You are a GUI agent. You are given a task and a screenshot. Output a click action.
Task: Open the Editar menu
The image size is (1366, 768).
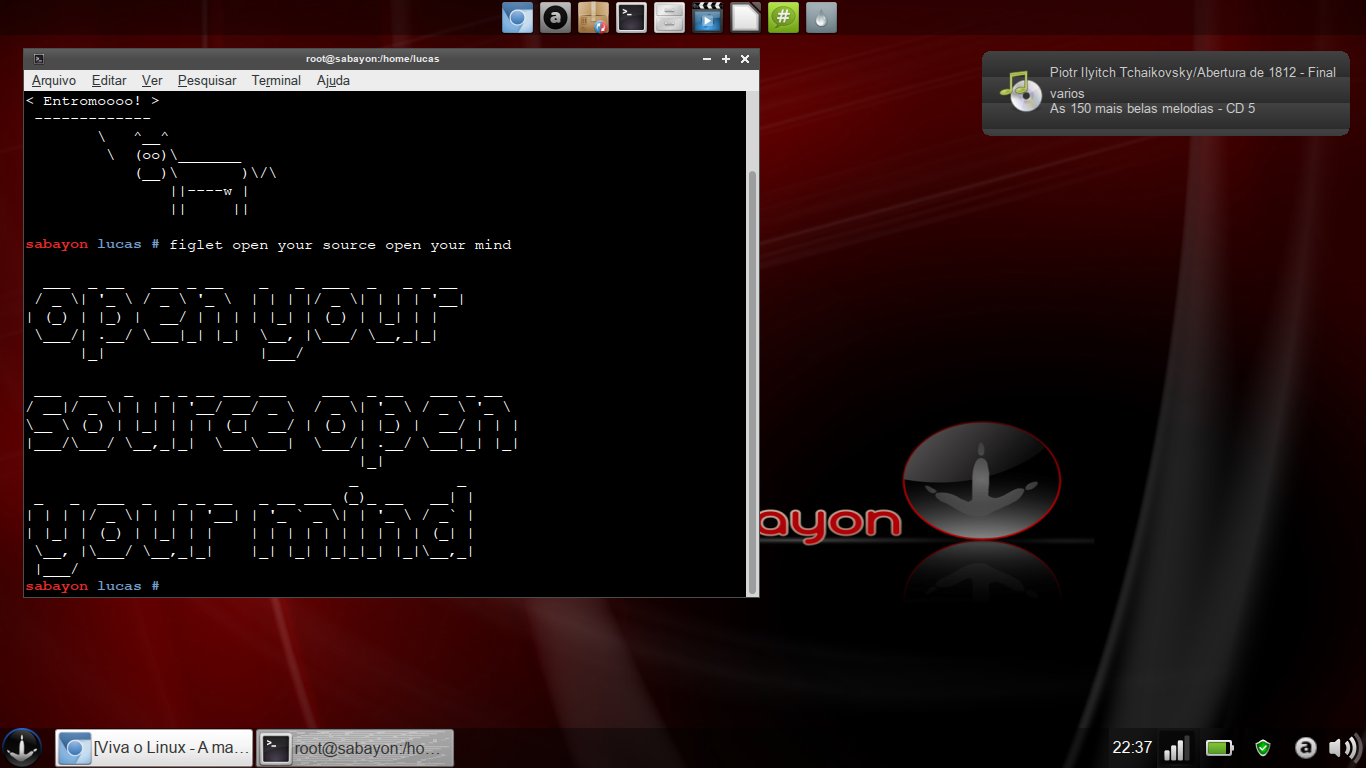tap(109, 80)
